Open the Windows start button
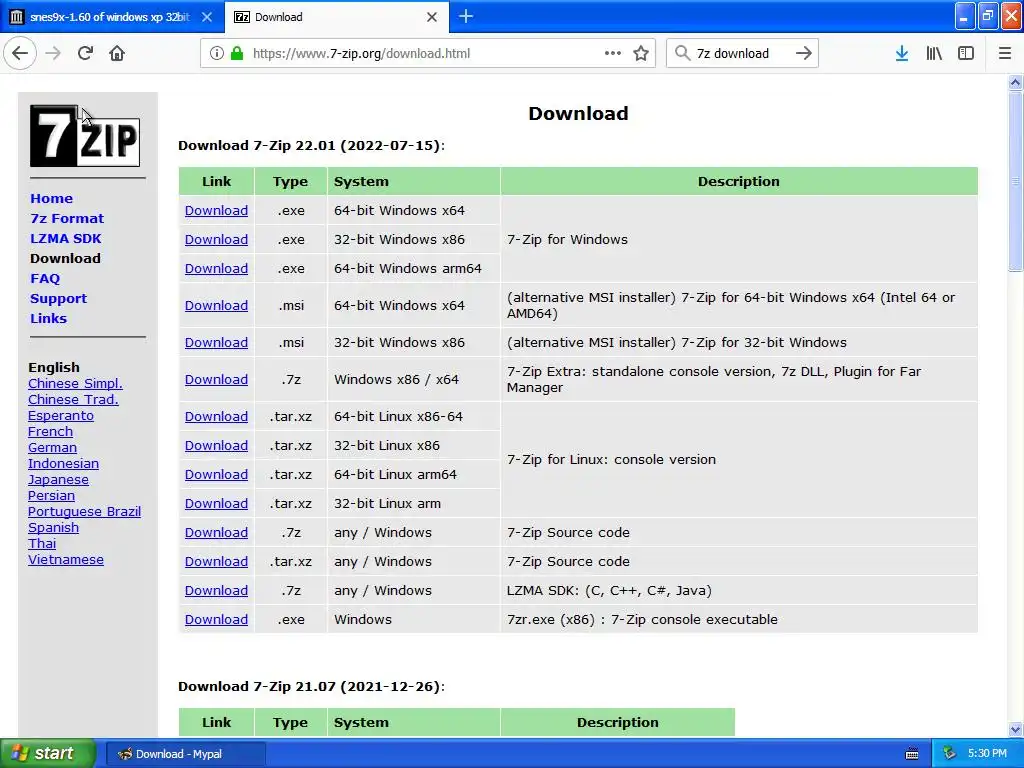The height and width of the screenshot is (768, 1024). [x=47, y=754]
